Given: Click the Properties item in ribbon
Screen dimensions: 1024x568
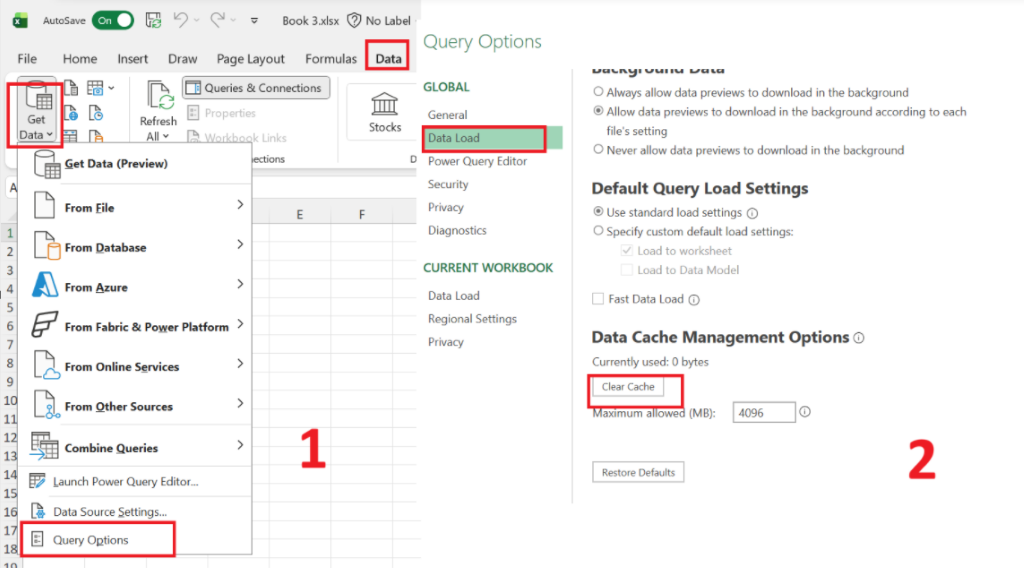Looking at the screenshot, I should point(222,113).
